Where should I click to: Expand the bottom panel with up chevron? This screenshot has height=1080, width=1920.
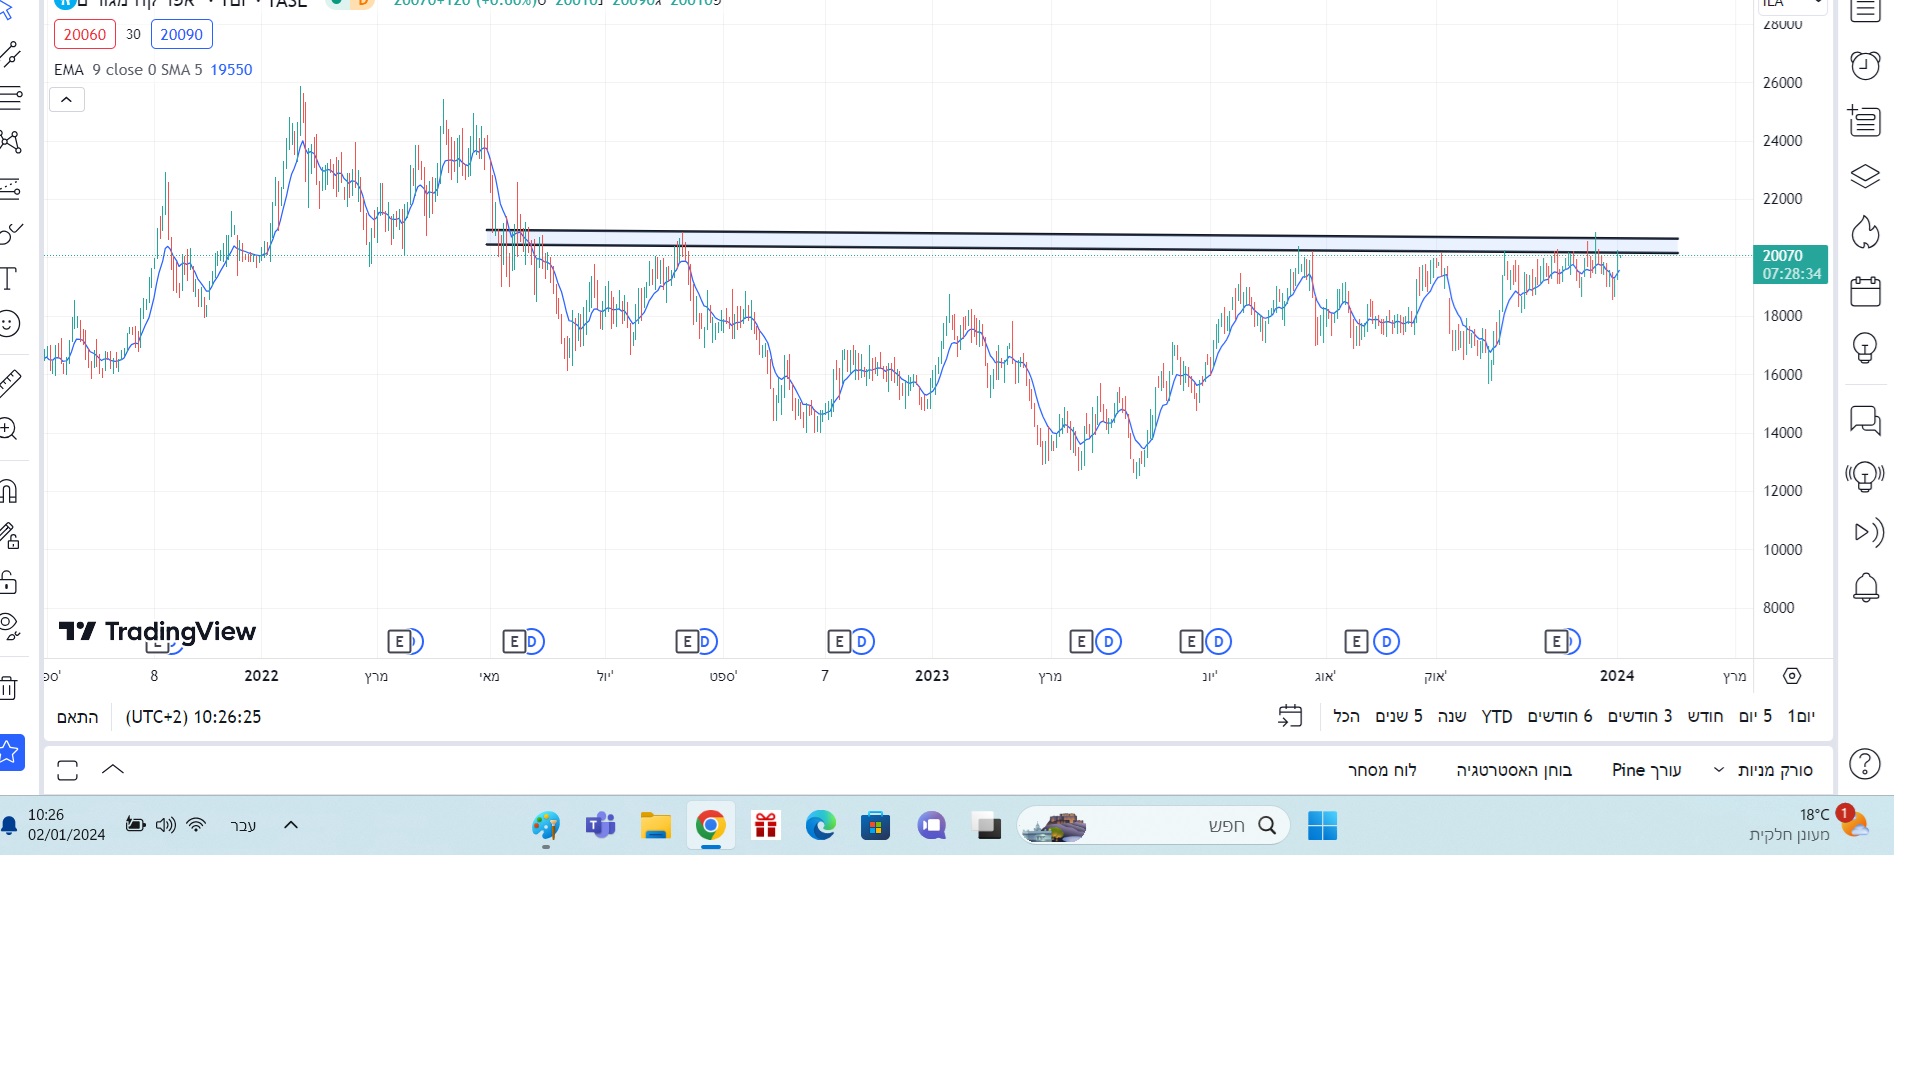tap(113, 770)
